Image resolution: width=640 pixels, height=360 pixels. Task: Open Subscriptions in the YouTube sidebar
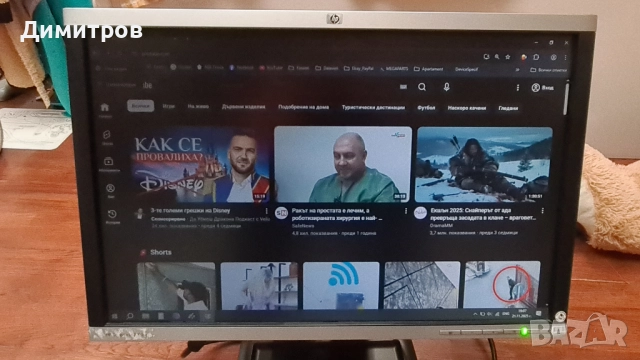(x=109, y=164)
